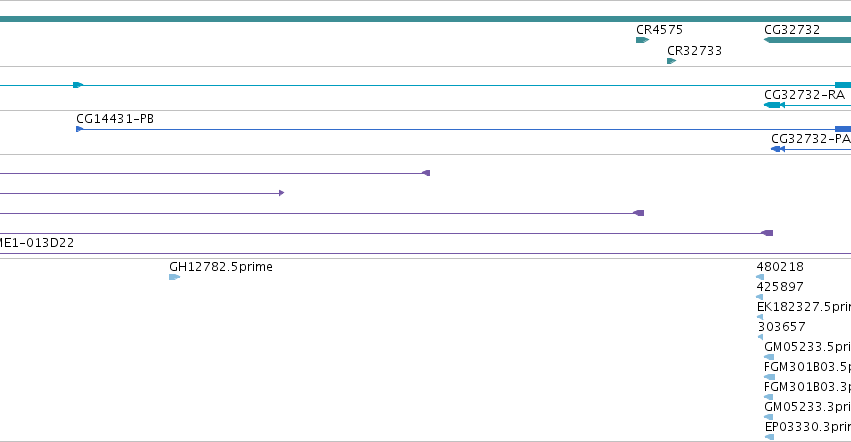
Task: Select the CG32732-PA coding glyph
Action: [811, 149]
